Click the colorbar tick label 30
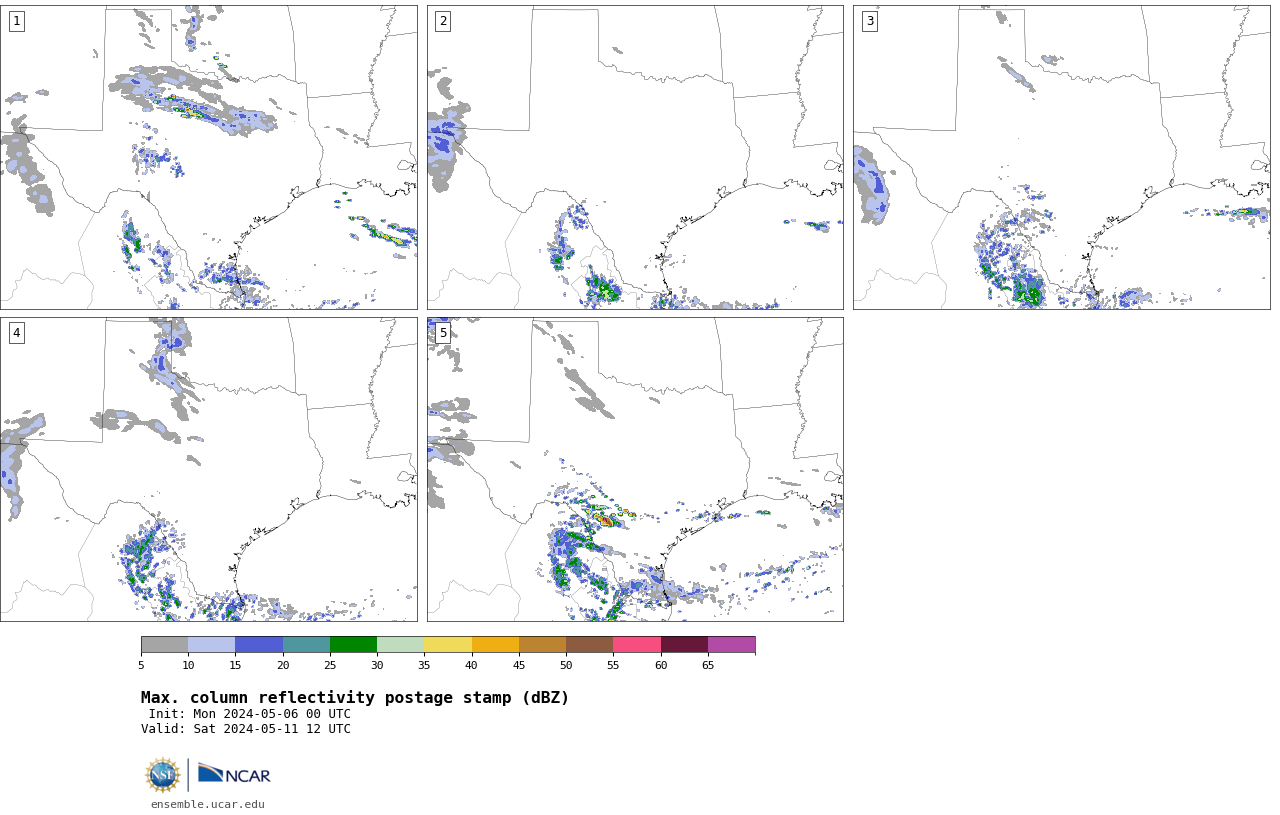Viewport: 1280px width, 815px height. [x=377, y=665]
